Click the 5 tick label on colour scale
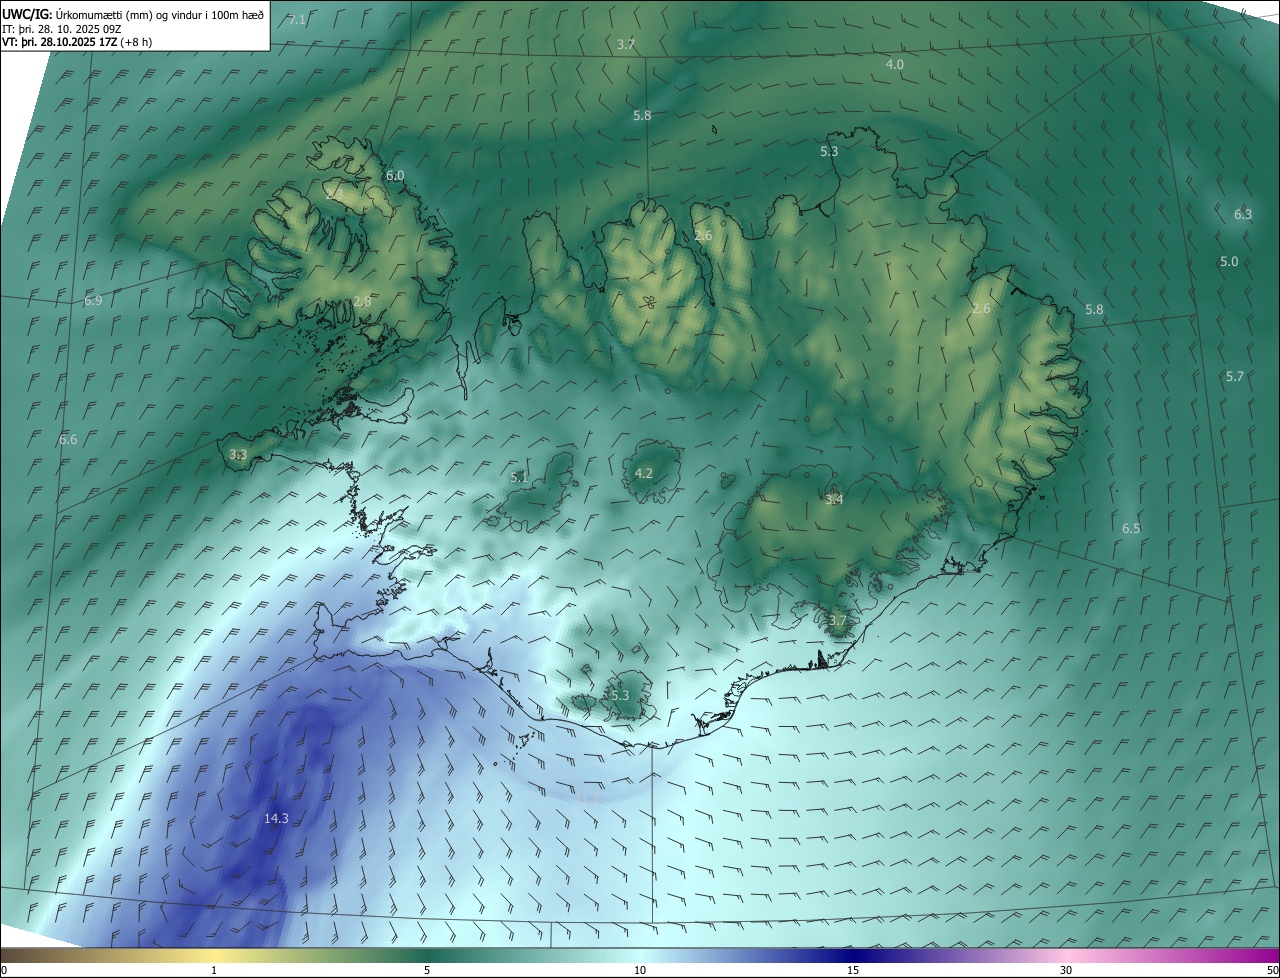 point(427,970)
